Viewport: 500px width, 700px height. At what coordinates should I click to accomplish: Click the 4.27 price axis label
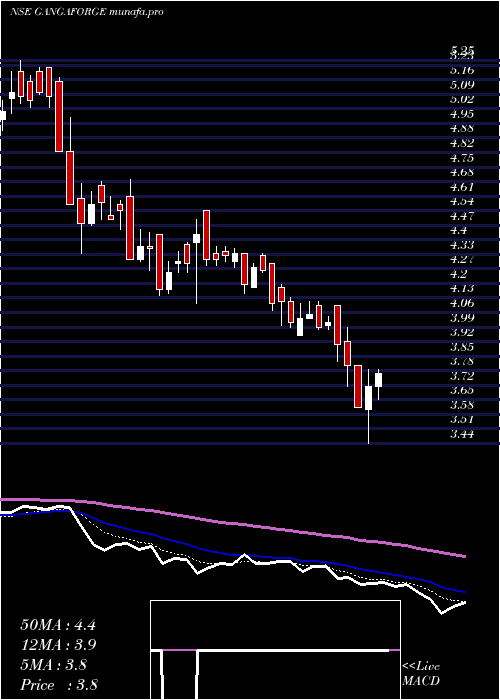click(x=462, y=259)
